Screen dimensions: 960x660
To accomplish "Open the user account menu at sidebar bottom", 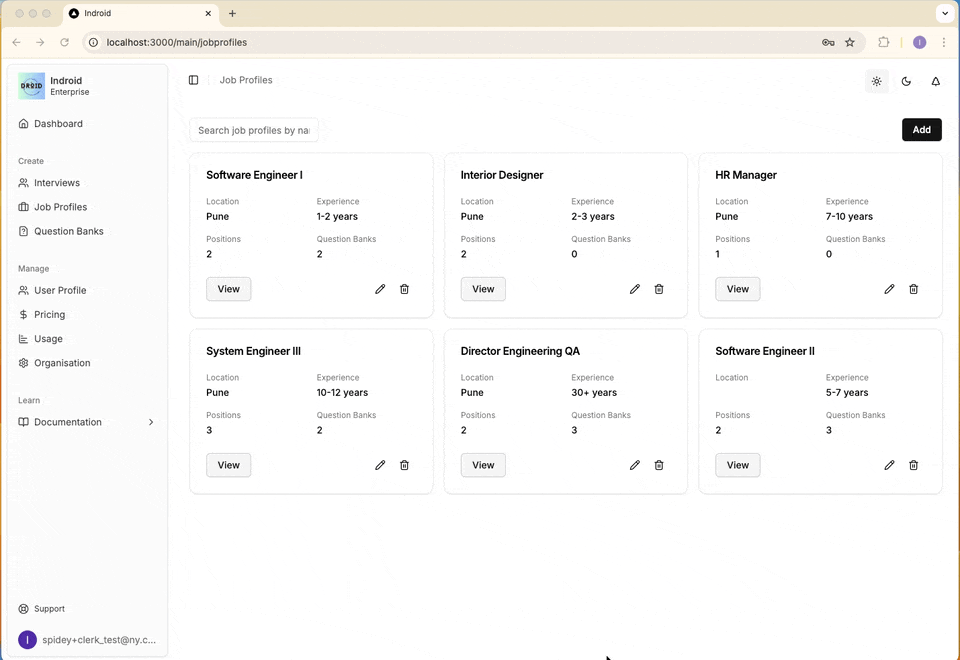I will point(87,640).
